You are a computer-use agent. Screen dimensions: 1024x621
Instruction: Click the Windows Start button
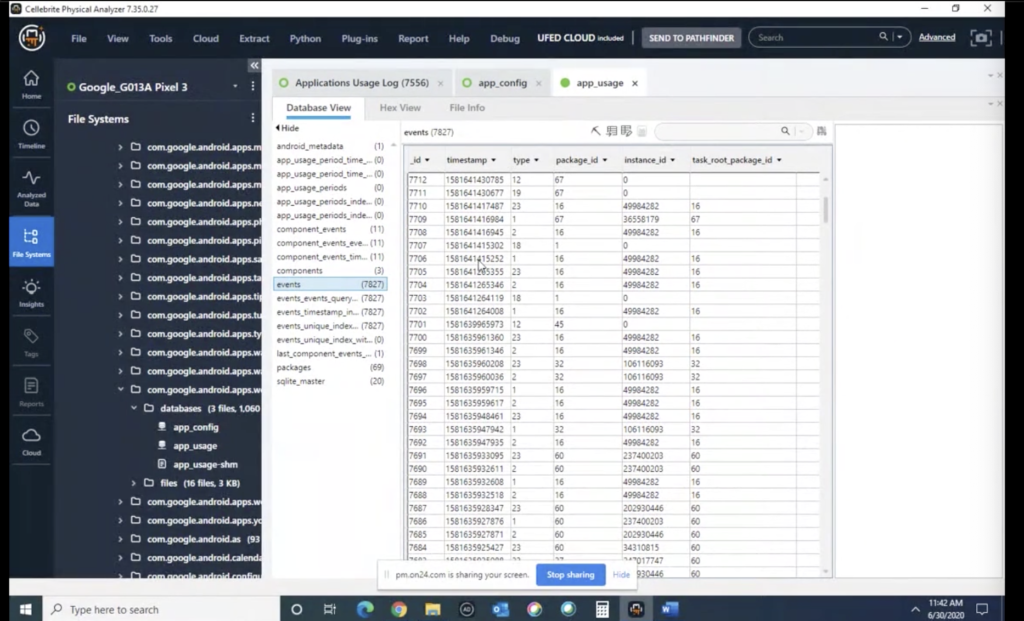point(25,609)
